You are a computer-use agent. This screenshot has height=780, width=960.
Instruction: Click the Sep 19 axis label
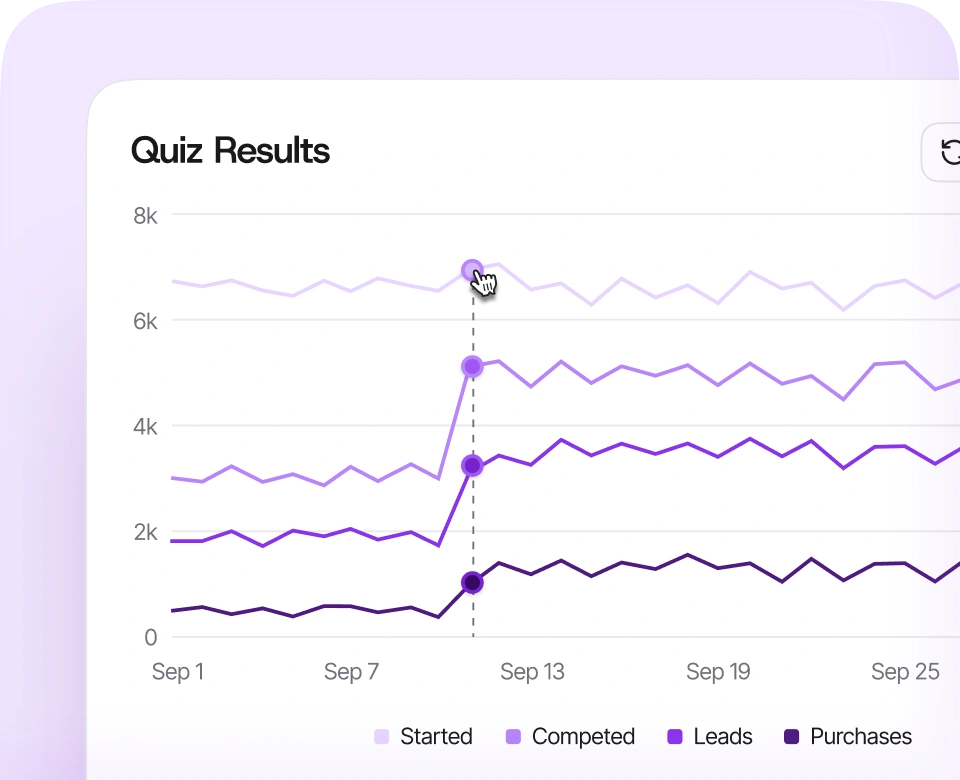(718, 672)
